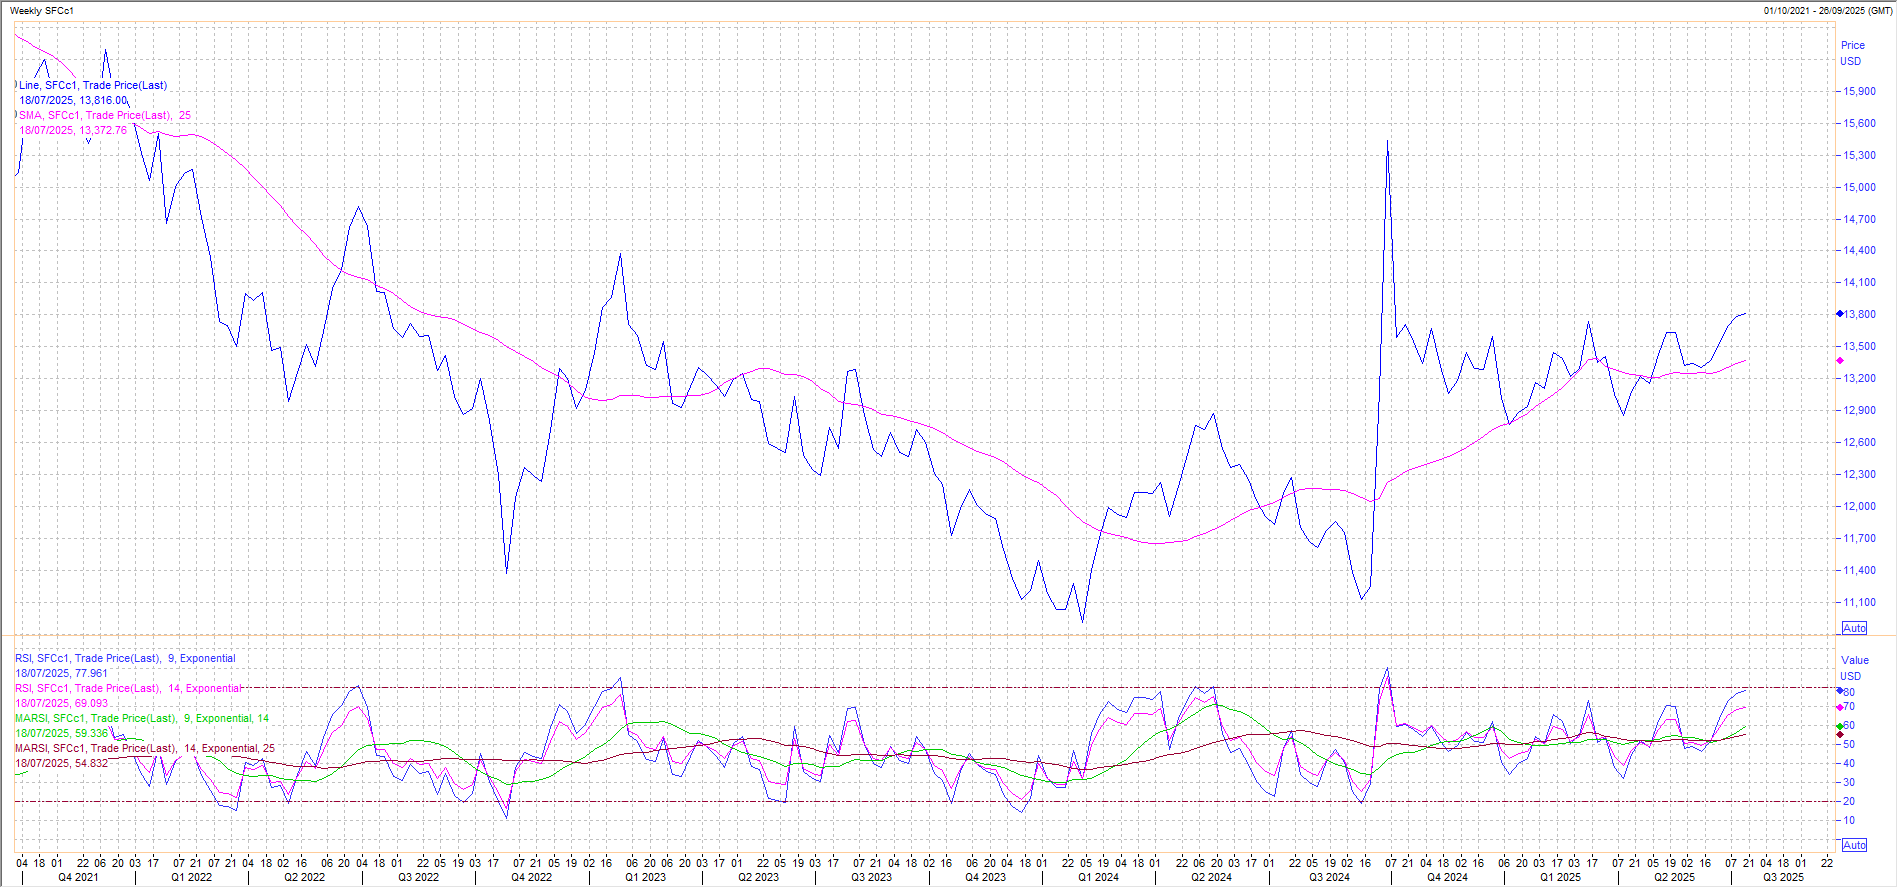Select the magenta RSI 14 Exponential legend label

128,688
